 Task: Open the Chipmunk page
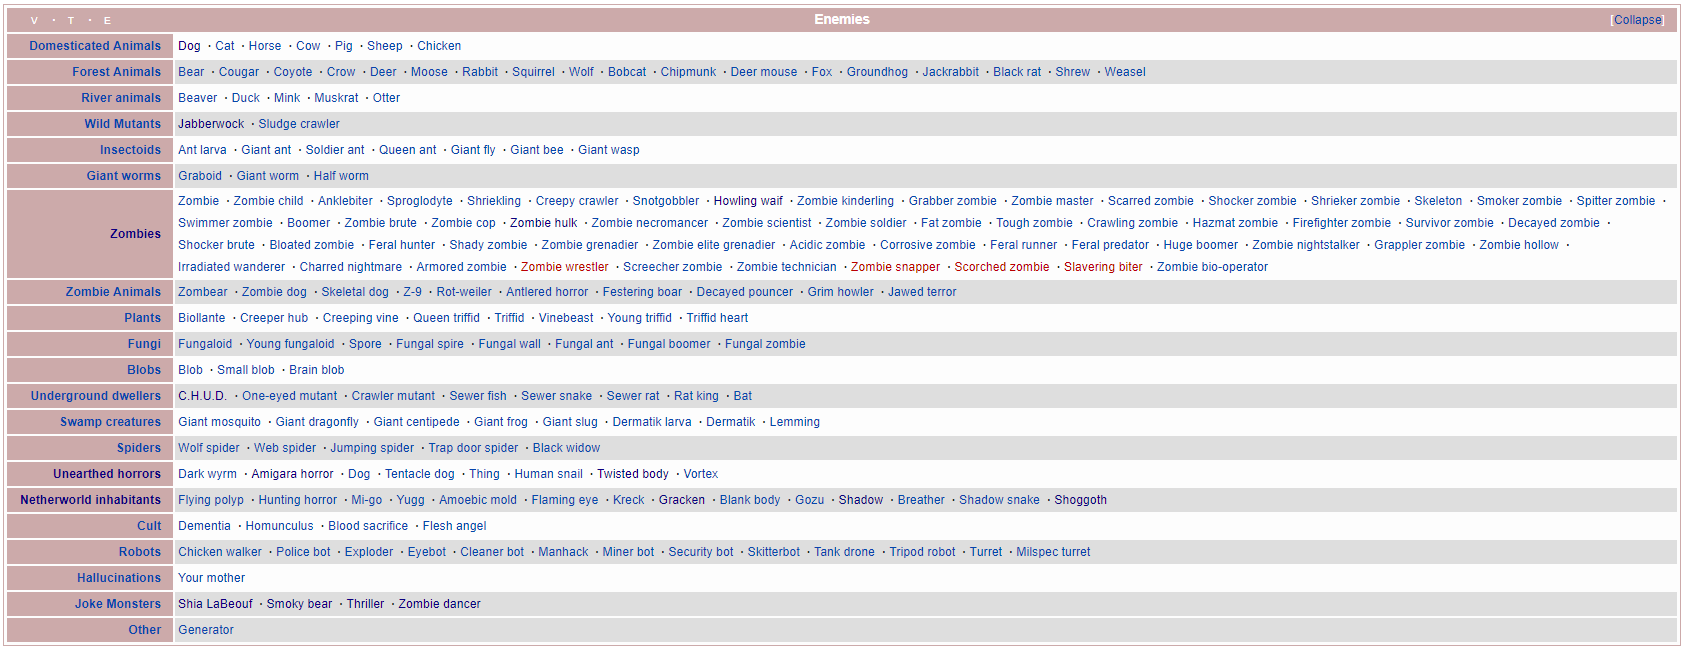pyautogui.click(x=688, y=72)
